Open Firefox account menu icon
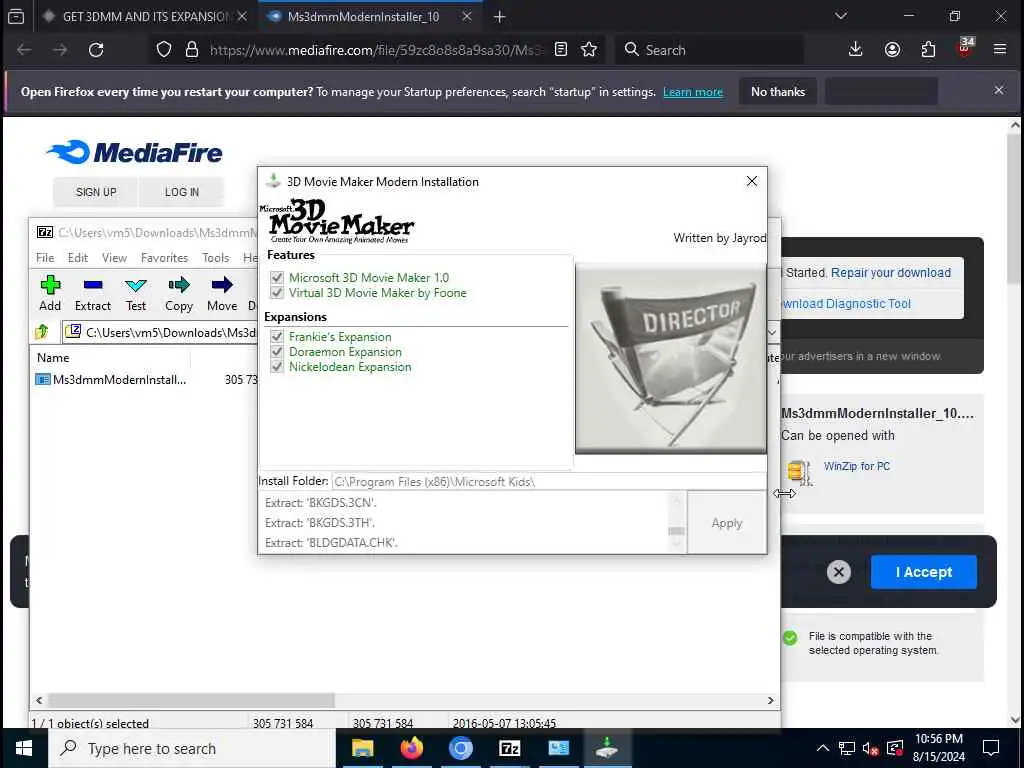 click(x=892, y=50)
